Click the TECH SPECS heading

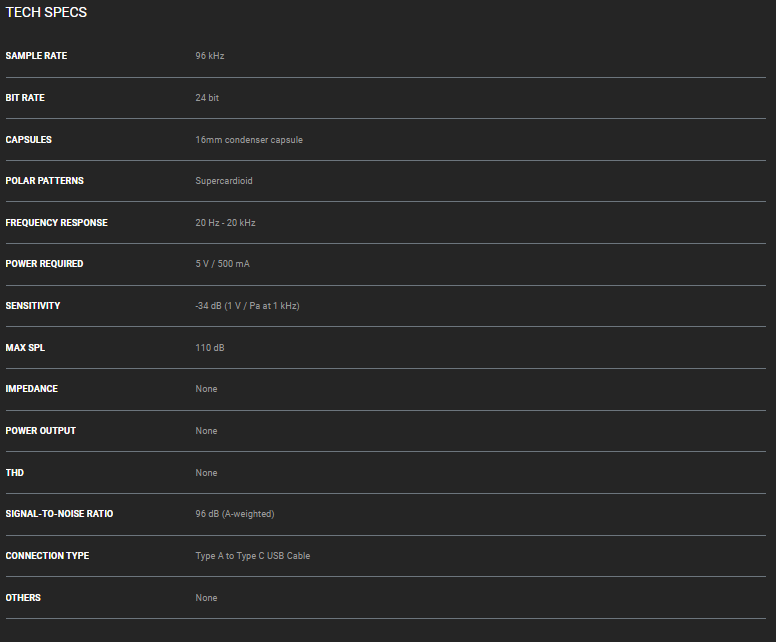coord(46,13)
